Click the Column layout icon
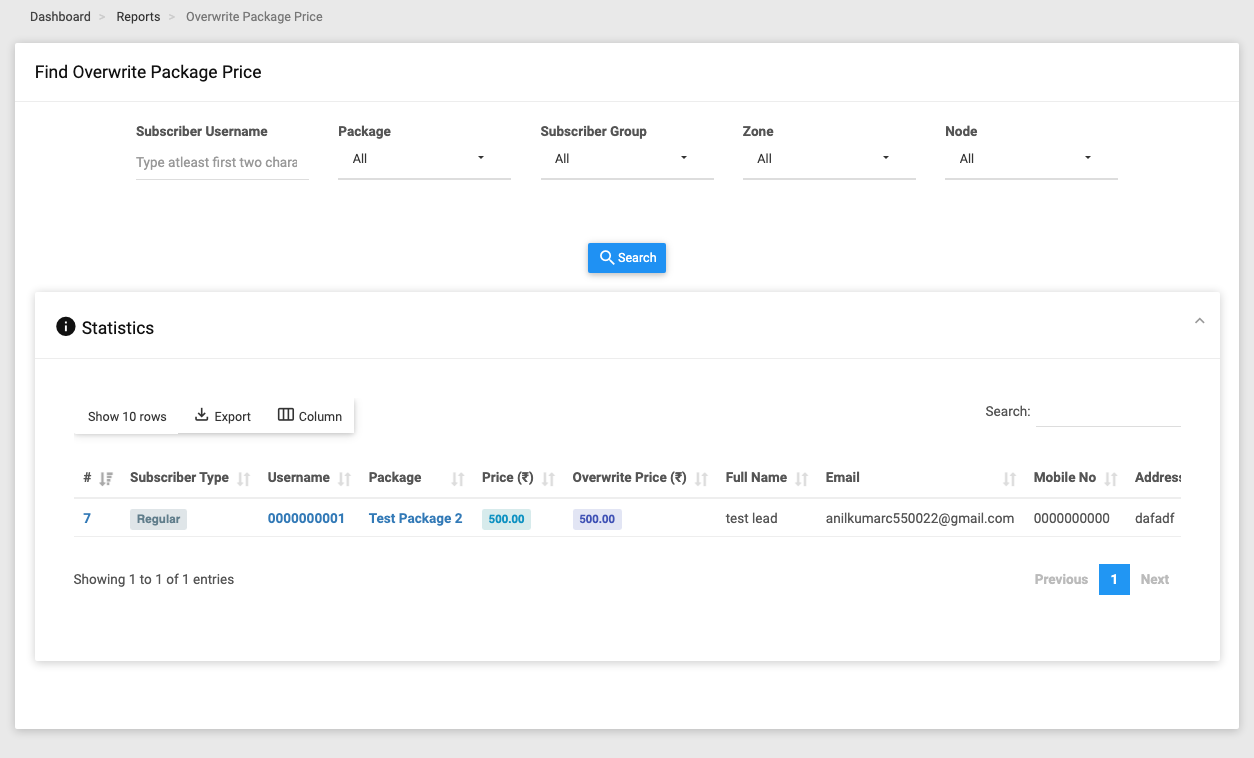The height and width of the screenshot is (758, 1254). (286, 415)
